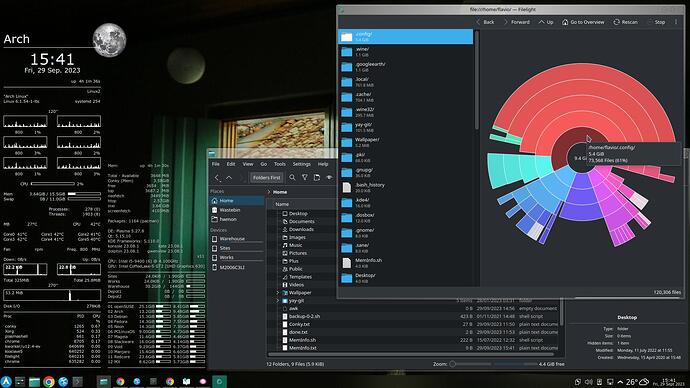This screenshot has height=388, width=690.
Task: Select the .config/ folder in Filelight list
Action: click(405, 37)
